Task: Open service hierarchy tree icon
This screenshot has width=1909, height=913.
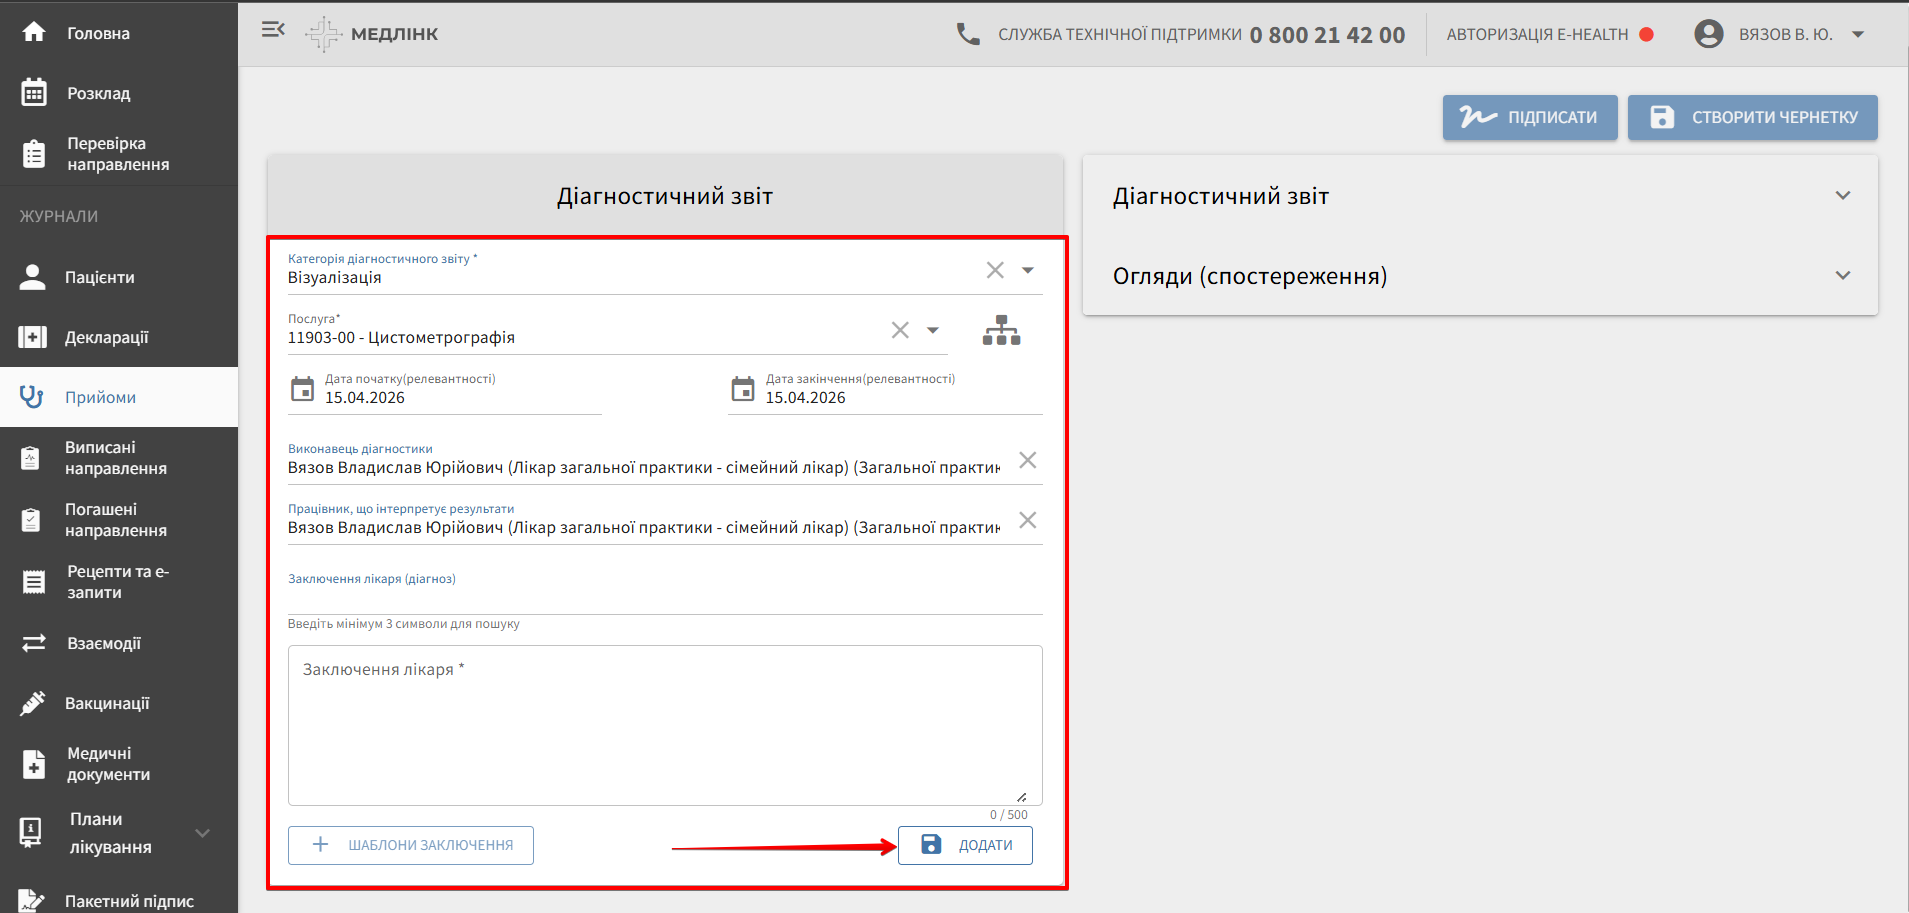Action: [x=1001, y=330]
